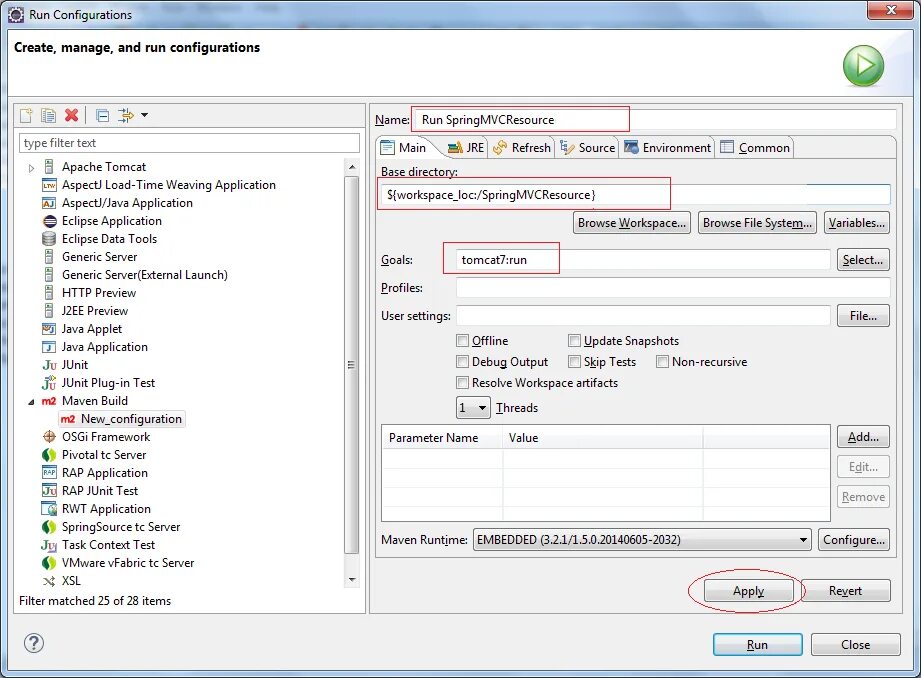Click the Browse Workspace button

coord(631,223)
